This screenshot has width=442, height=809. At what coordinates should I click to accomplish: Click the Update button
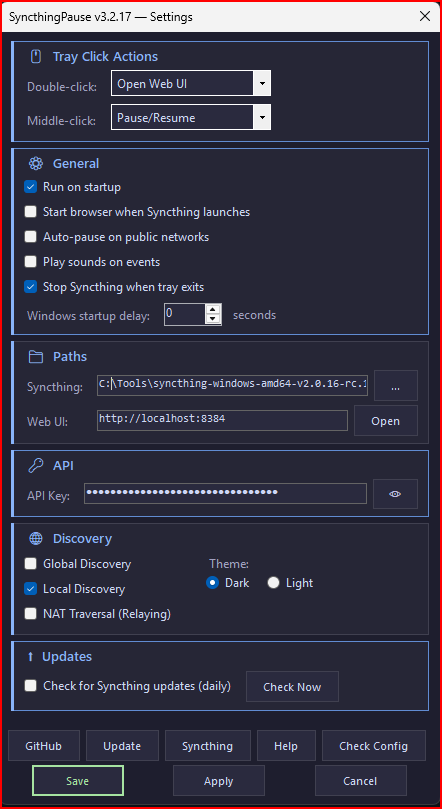click(122, 746)
